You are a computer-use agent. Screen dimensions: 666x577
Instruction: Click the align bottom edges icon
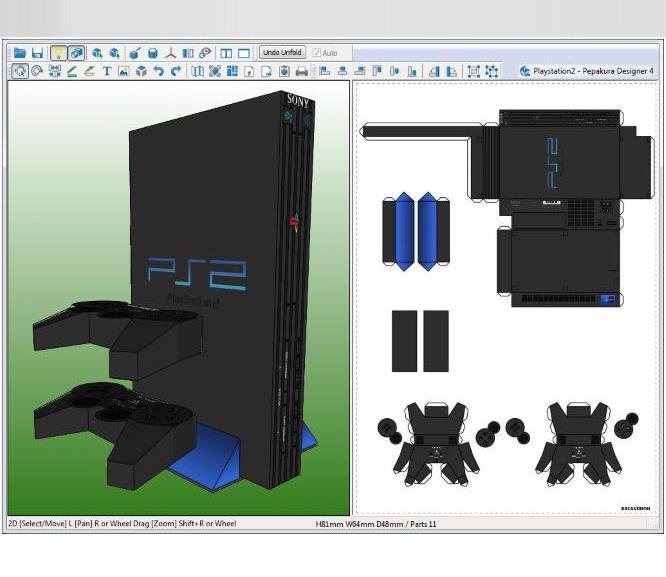click(412, 71)
